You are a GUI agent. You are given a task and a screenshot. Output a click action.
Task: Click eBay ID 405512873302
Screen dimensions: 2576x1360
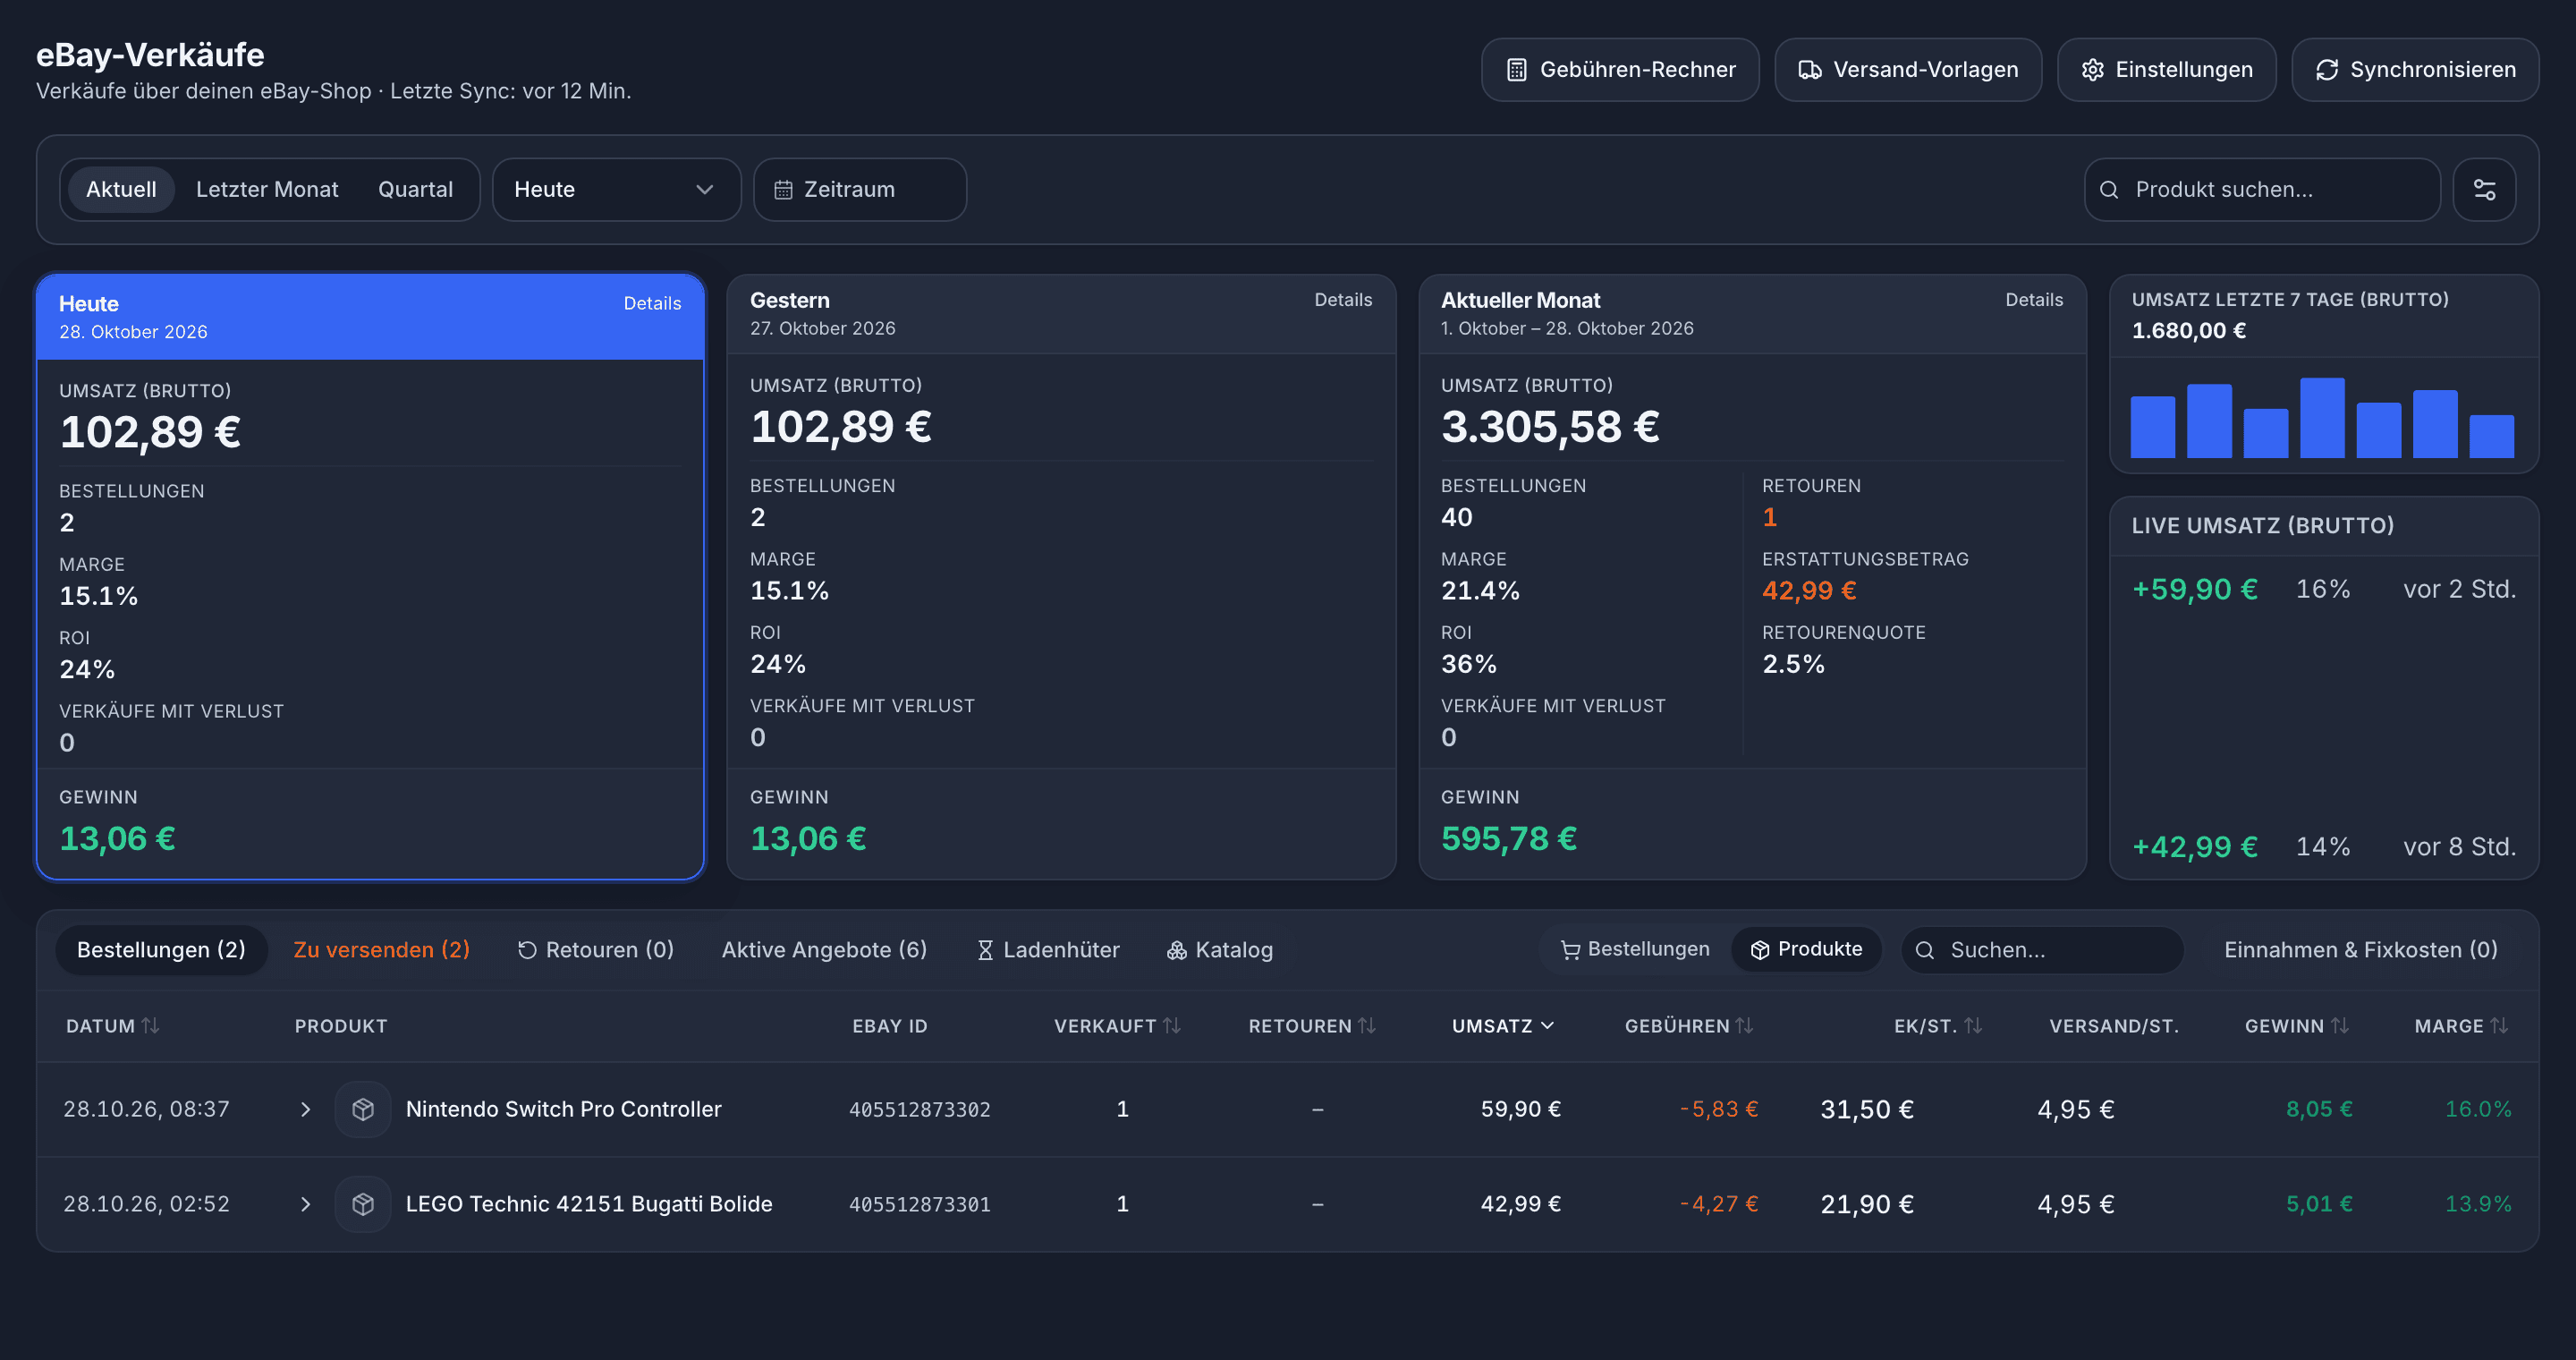[x=919, y=1109]
